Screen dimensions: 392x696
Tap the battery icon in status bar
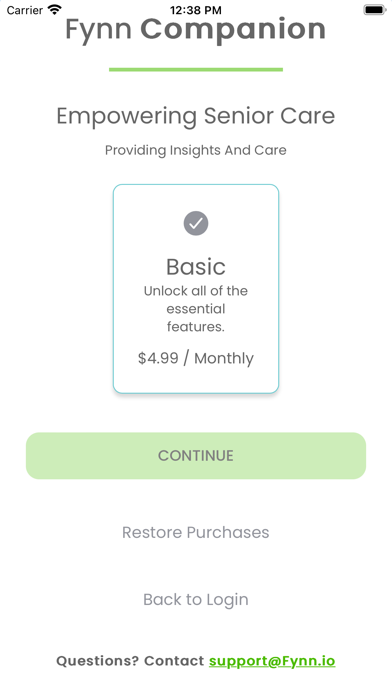tap(375, 10)
